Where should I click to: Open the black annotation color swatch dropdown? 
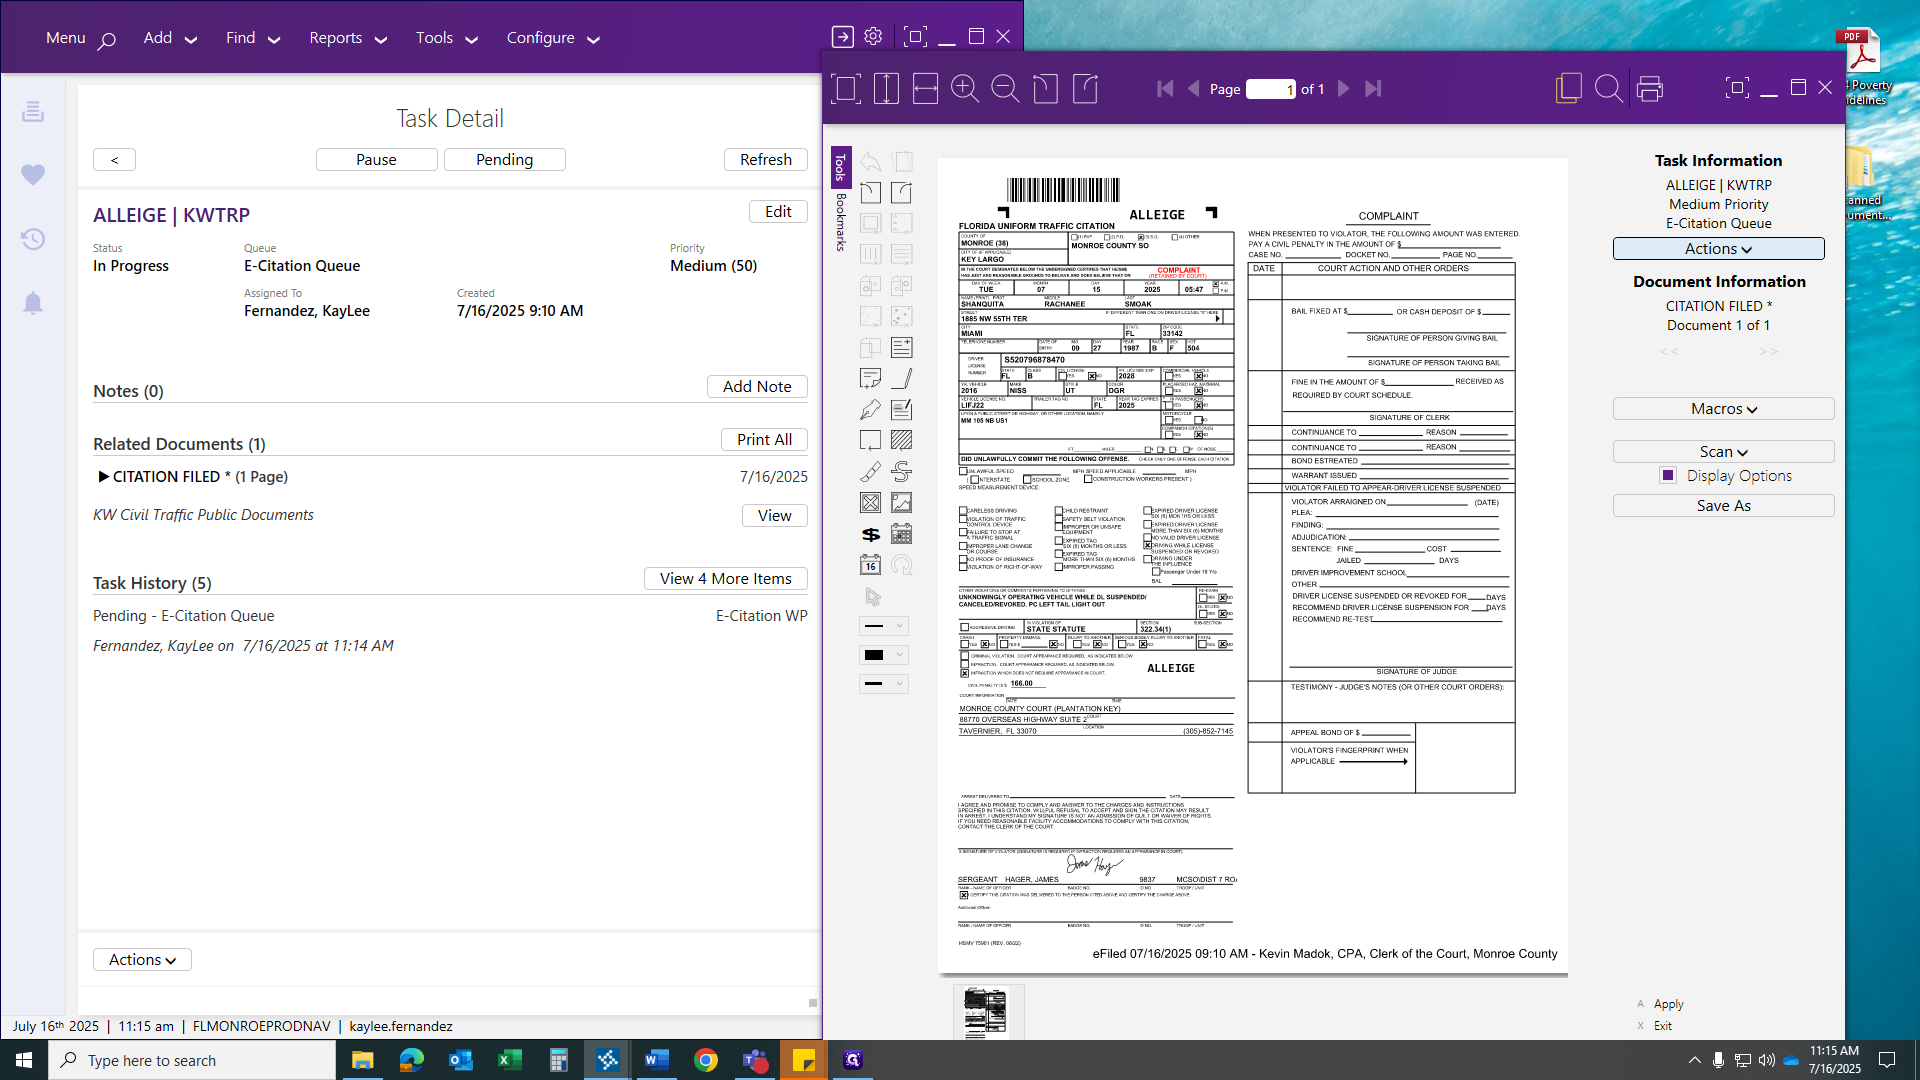coord(884,656)
